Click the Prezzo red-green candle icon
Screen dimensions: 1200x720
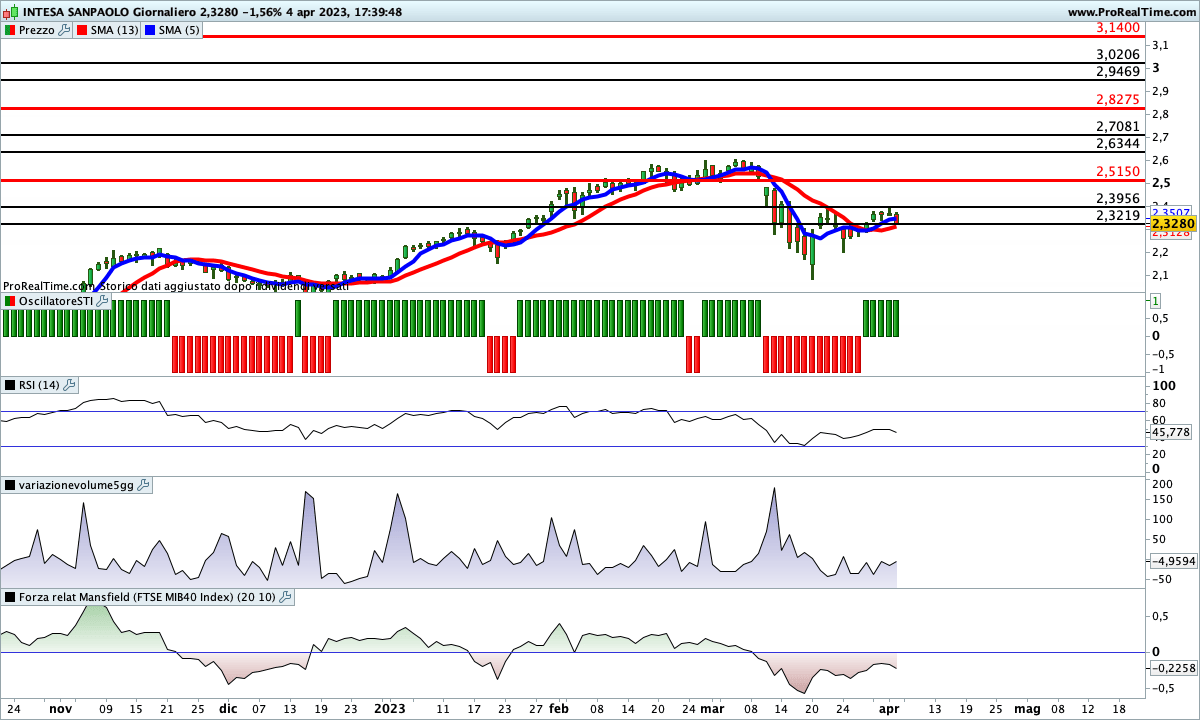pos(10,30)
